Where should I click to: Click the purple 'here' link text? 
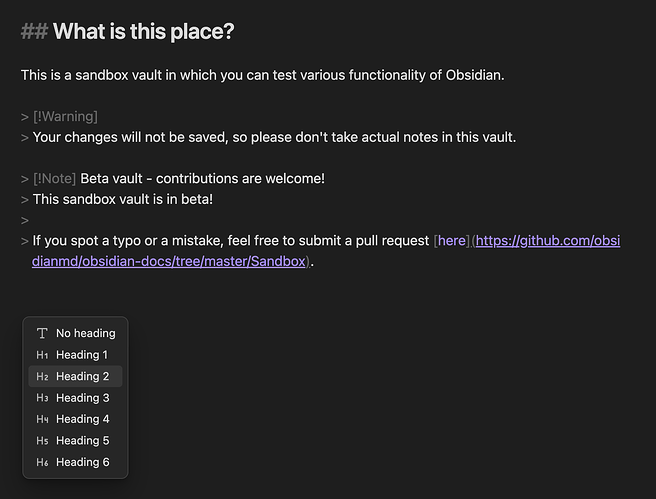pyautogui.click(x=451, y=241)
